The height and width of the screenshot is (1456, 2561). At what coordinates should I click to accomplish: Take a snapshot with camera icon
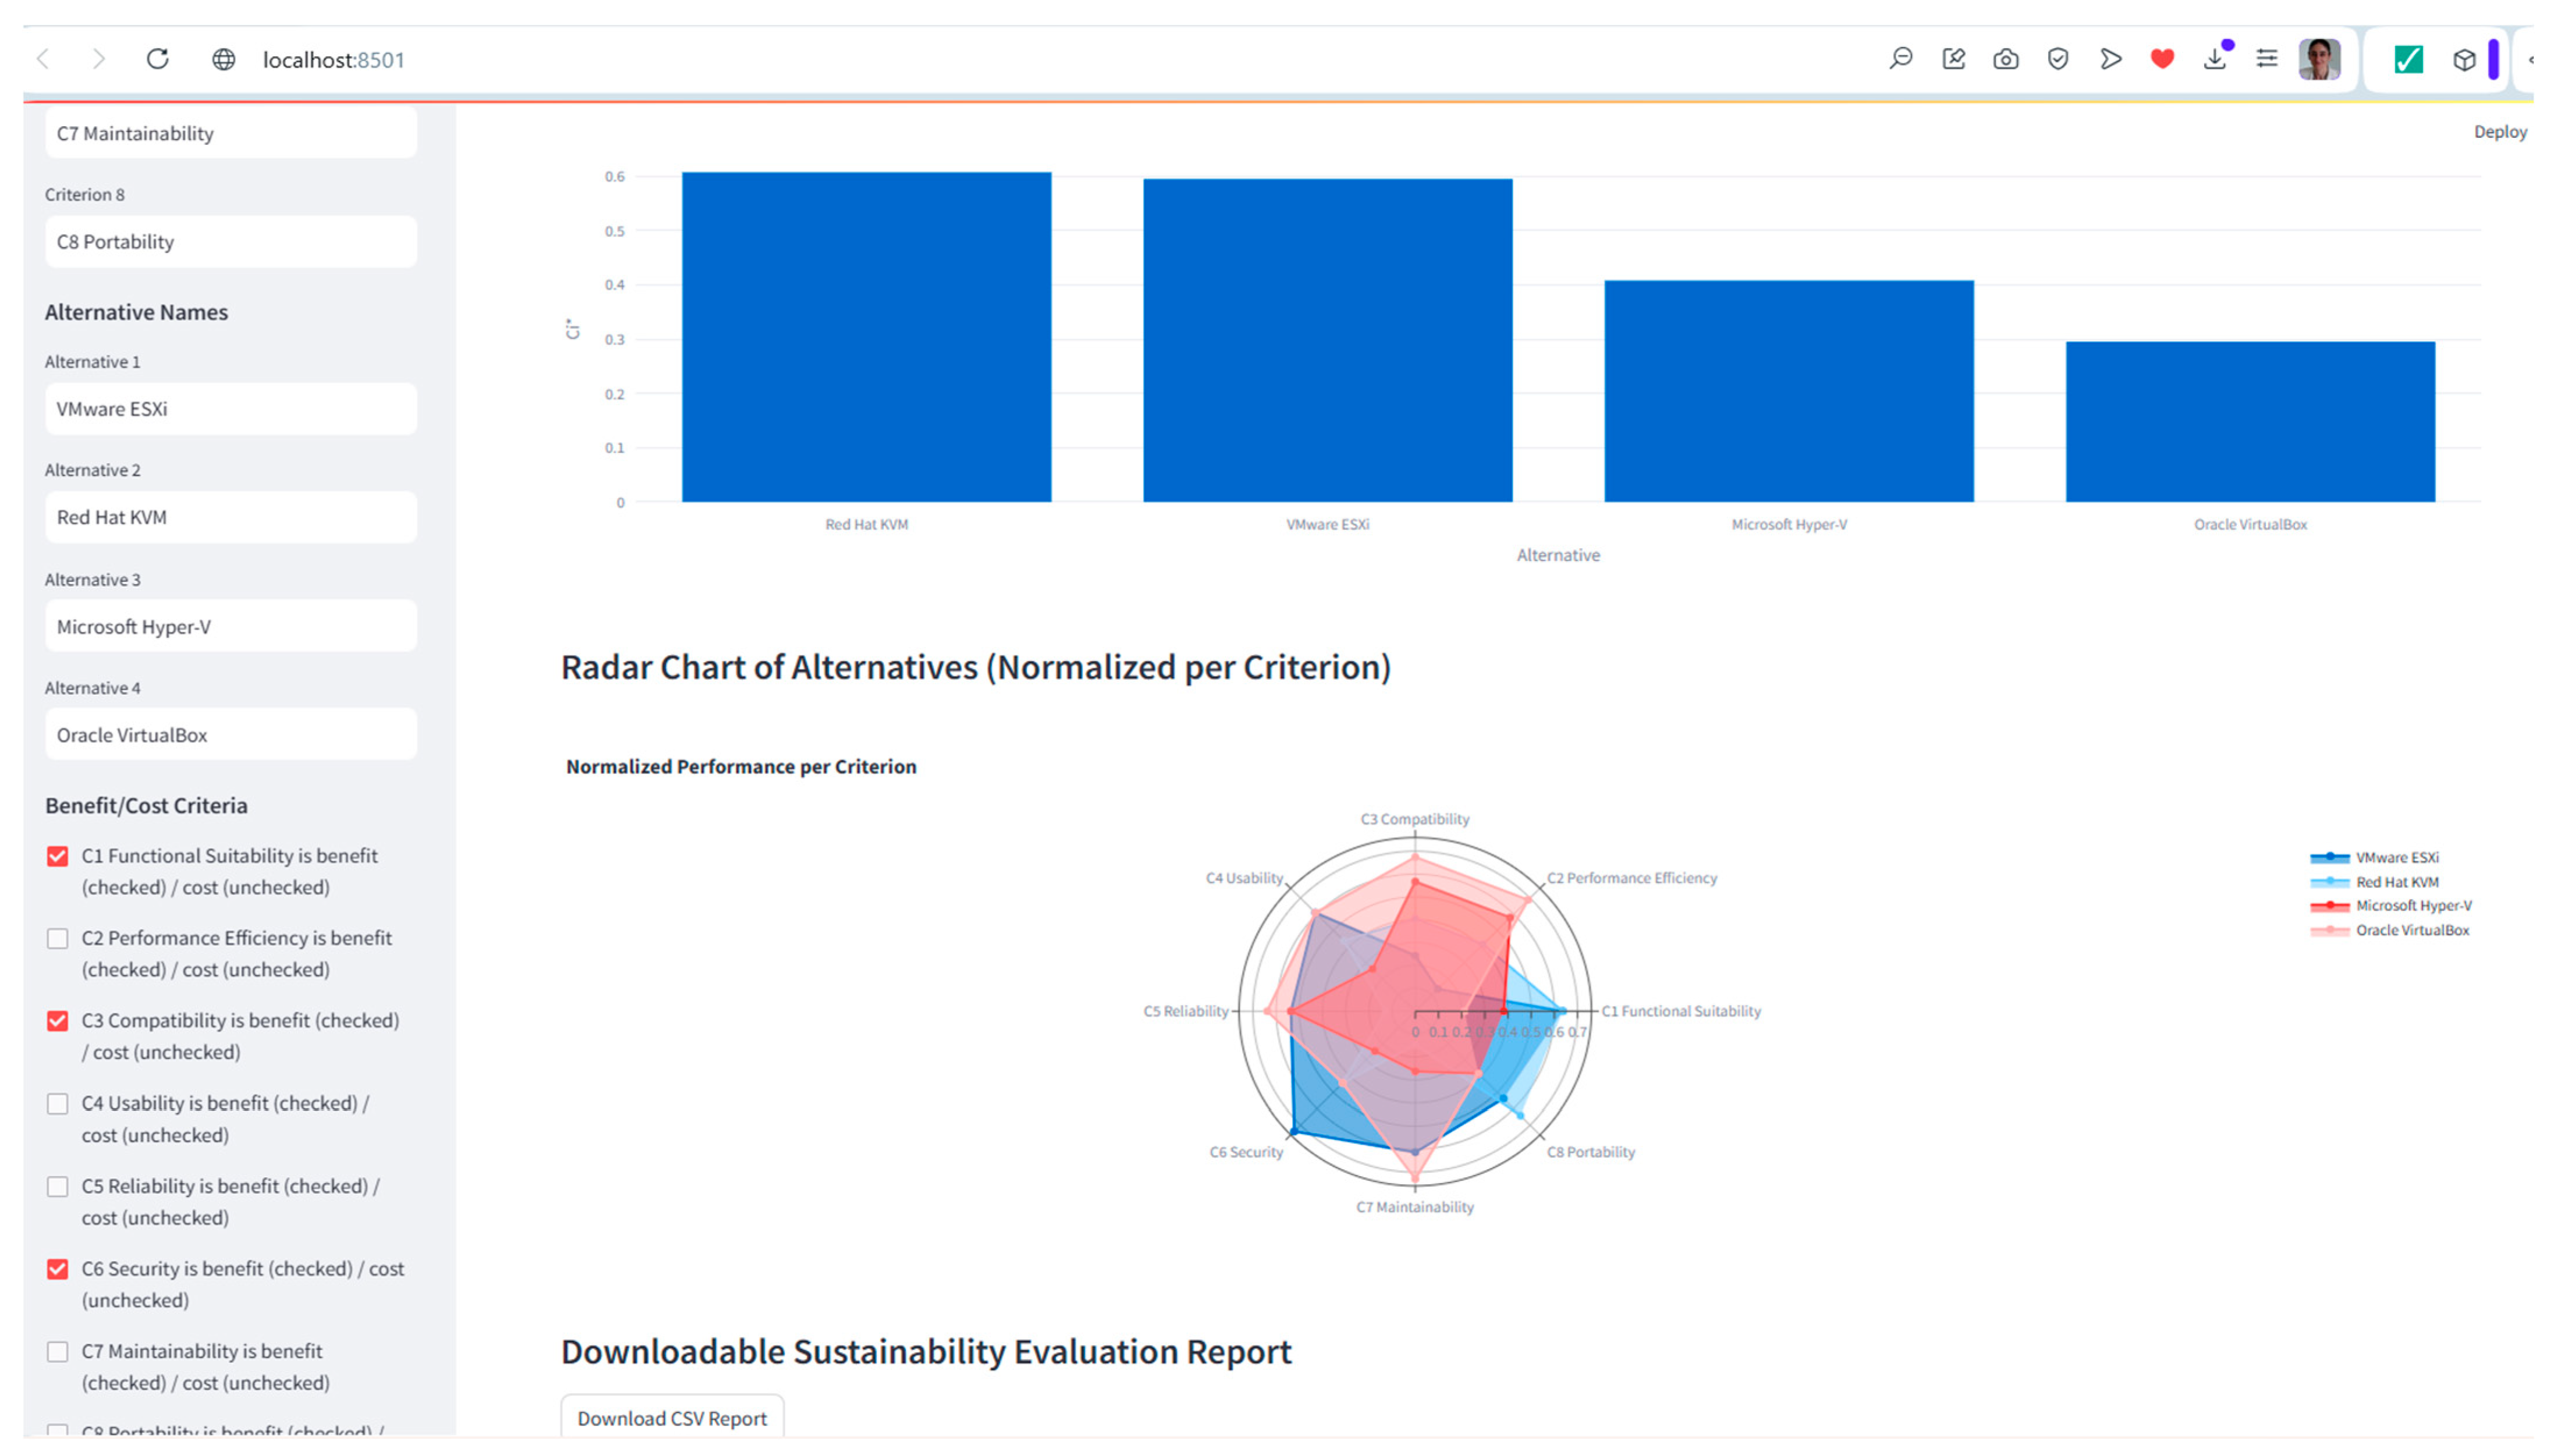click(x=2005, y=59)
